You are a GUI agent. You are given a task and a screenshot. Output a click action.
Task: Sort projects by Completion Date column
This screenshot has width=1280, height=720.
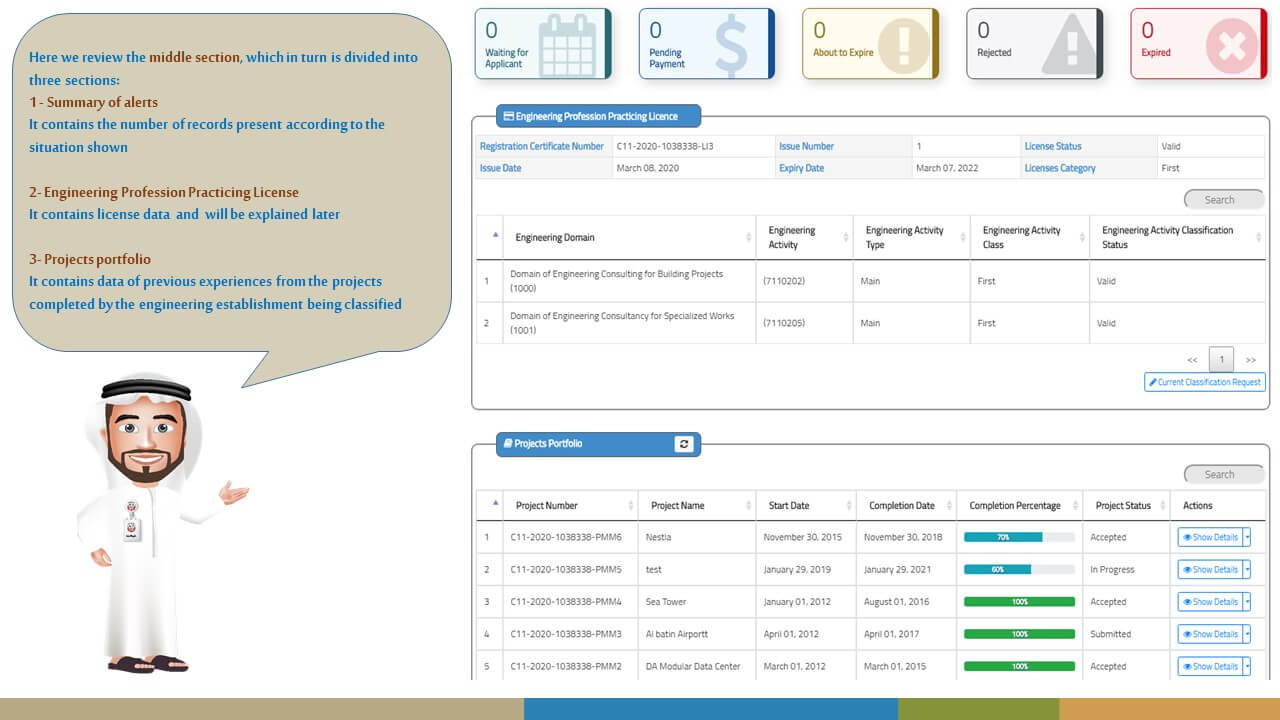902,506
